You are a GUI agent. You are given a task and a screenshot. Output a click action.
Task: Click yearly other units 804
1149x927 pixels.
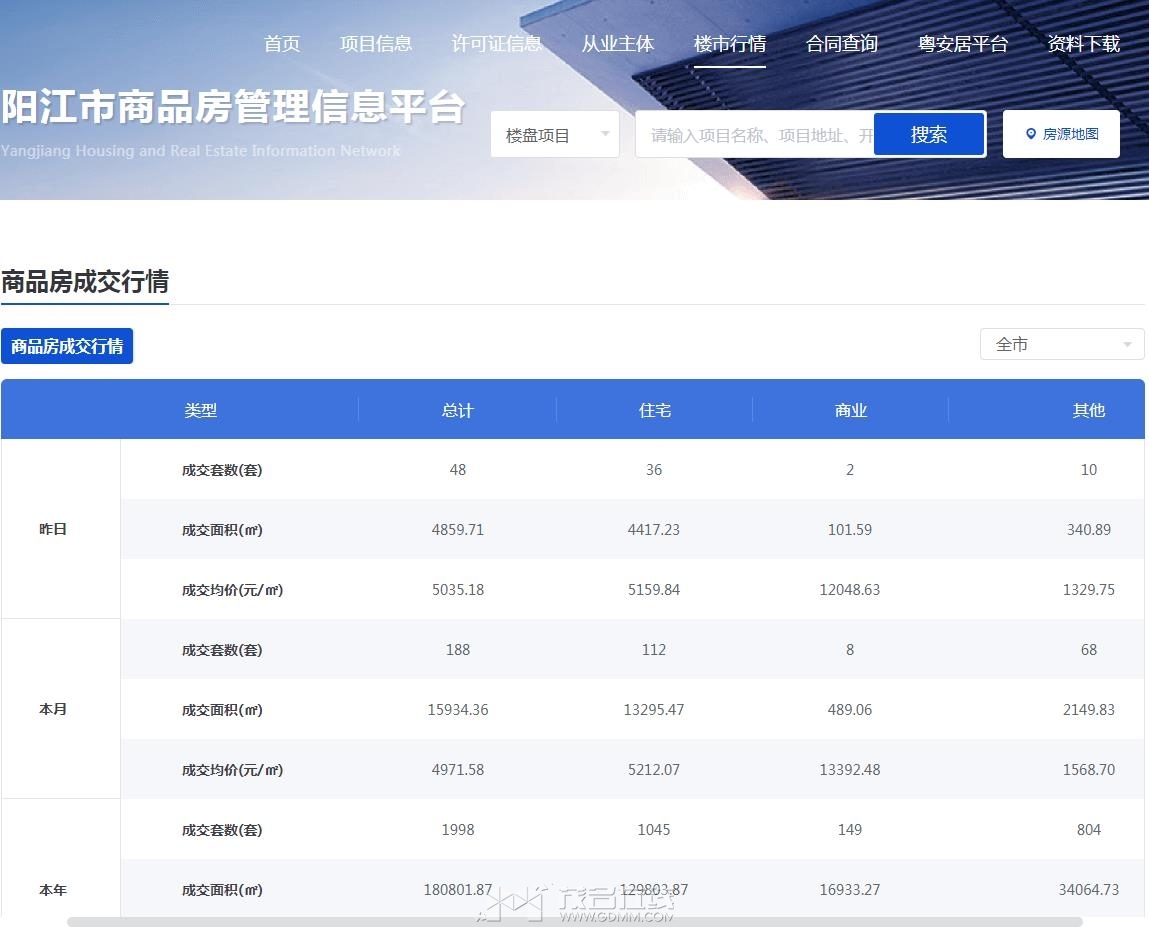1089,830
